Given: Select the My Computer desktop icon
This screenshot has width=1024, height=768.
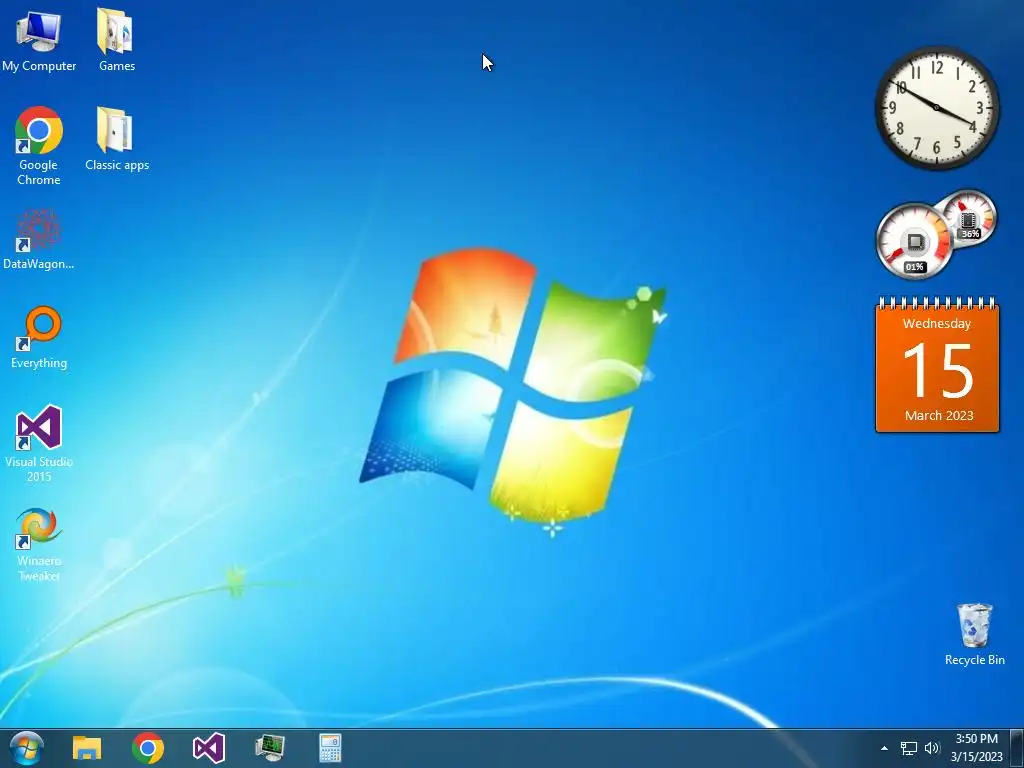Looking at the screenshot, I should click(39, 40).
